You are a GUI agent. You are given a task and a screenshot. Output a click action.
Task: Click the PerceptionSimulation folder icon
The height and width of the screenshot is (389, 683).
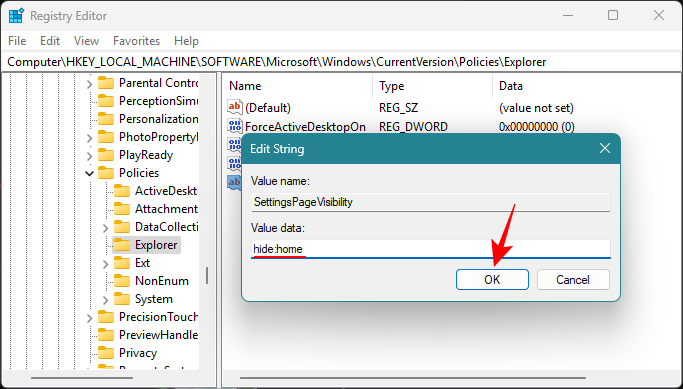click(x=106, y=101)
